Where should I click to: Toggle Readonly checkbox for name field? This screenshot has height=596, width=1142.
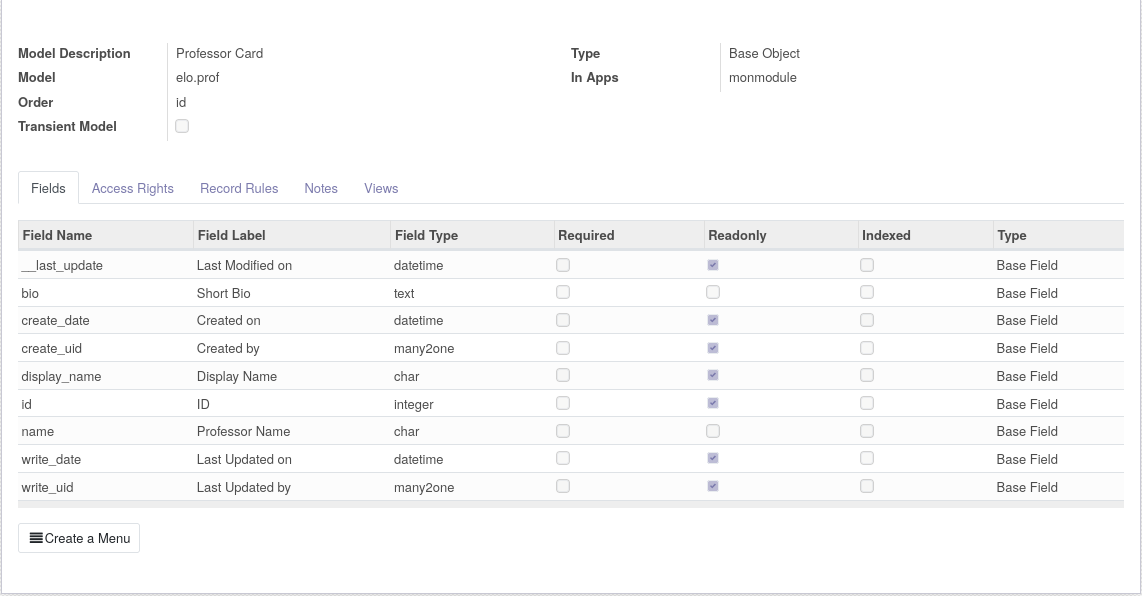tap(713, 431)
